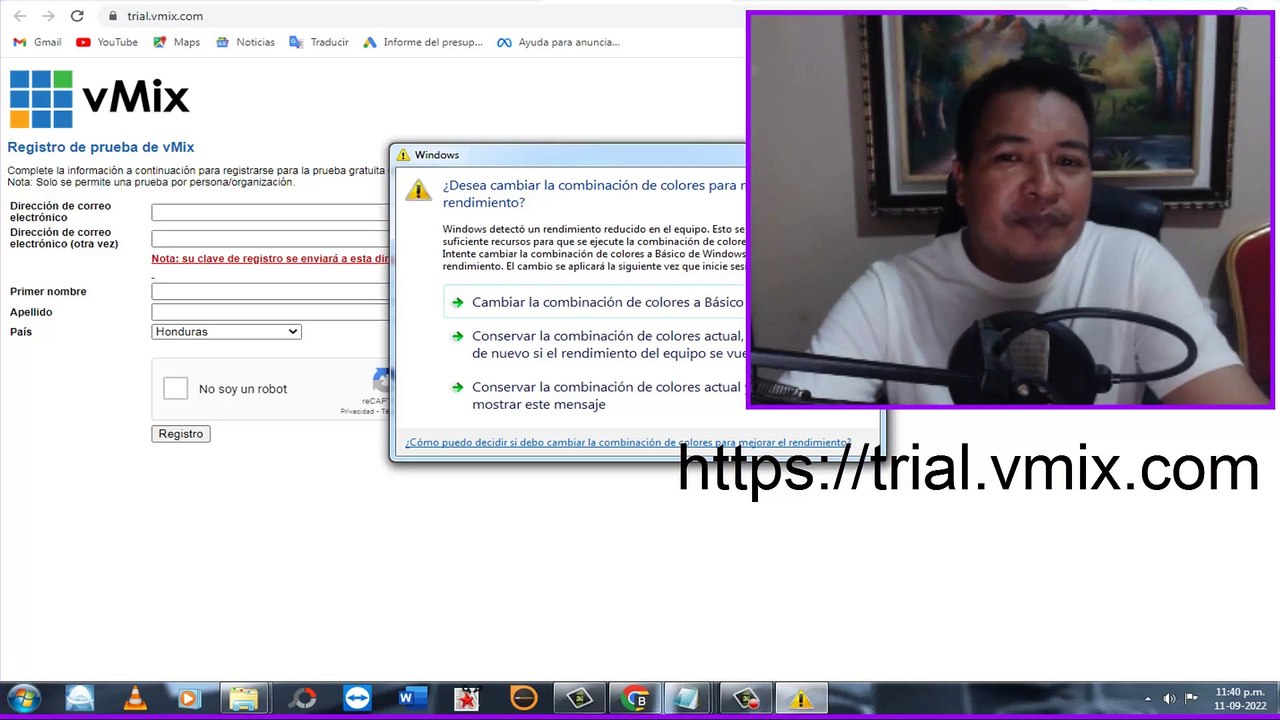Focus the 'Primer nombre' input field

[270, 291]
